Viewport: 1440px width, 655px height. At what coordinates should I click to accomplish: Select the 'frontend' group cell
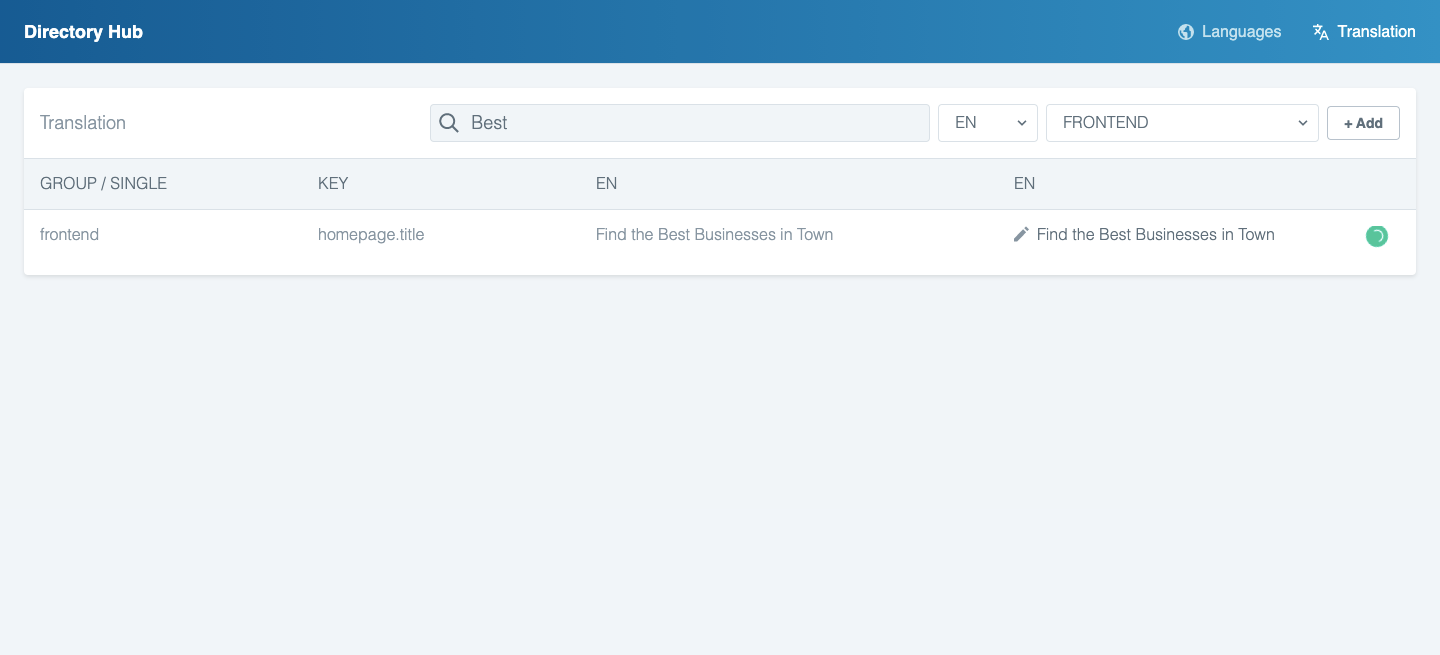point(69,235)
